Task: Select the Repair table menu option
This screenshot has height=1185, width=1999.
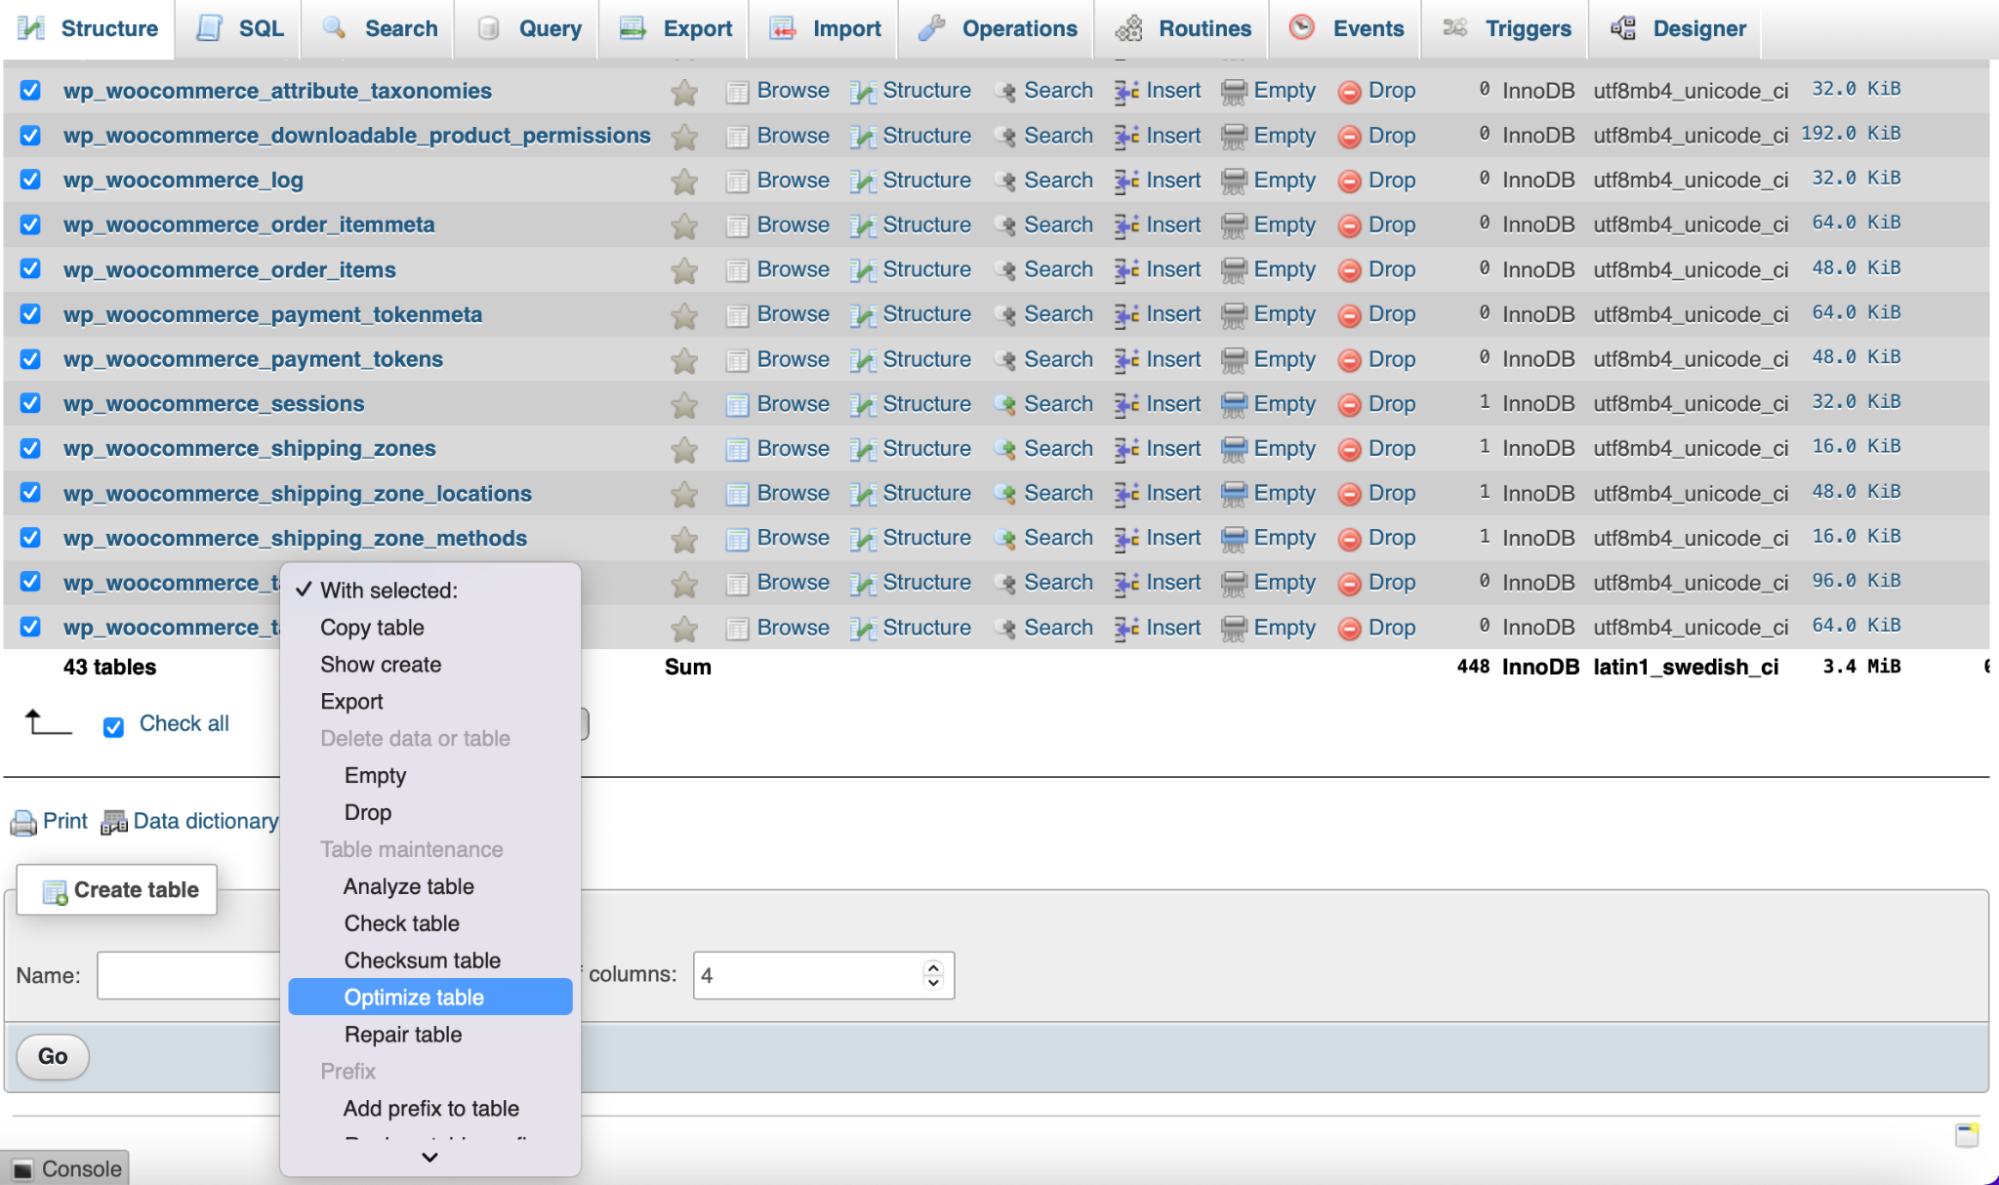Action: pos(402,1034)
